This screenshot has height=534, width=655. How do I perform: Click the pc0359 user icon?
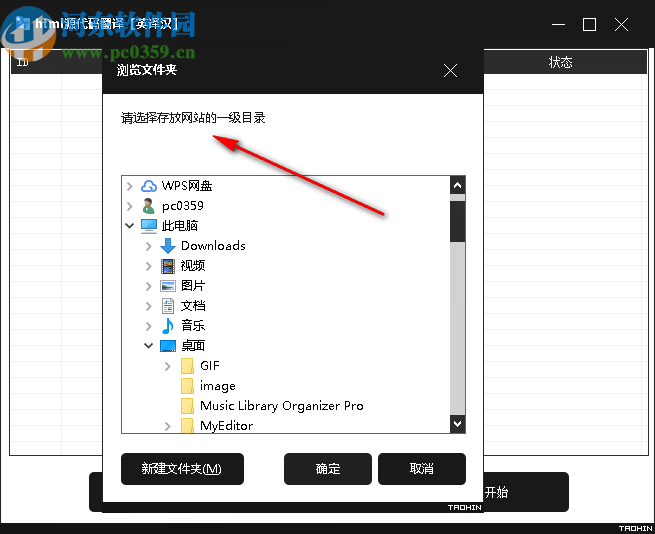148,206
